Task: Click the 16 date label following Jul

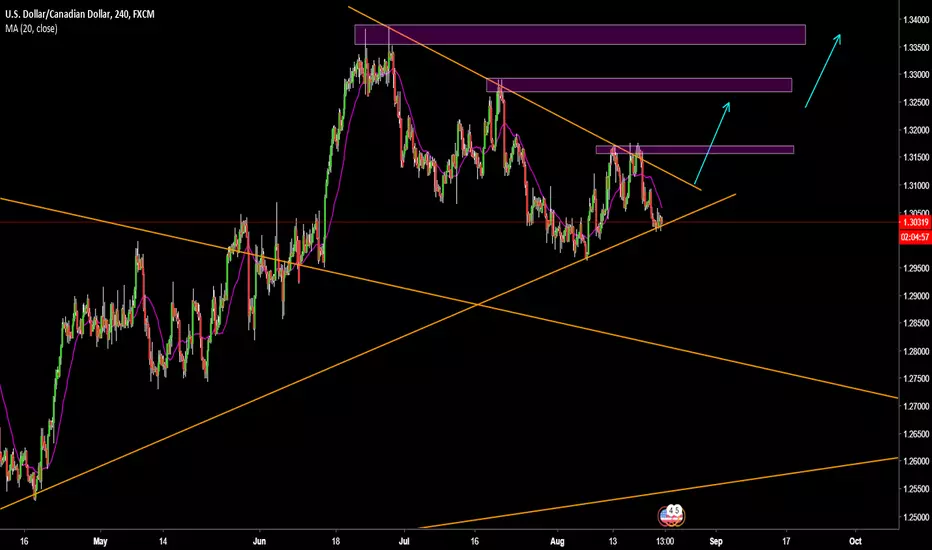Action: point(474,542)
